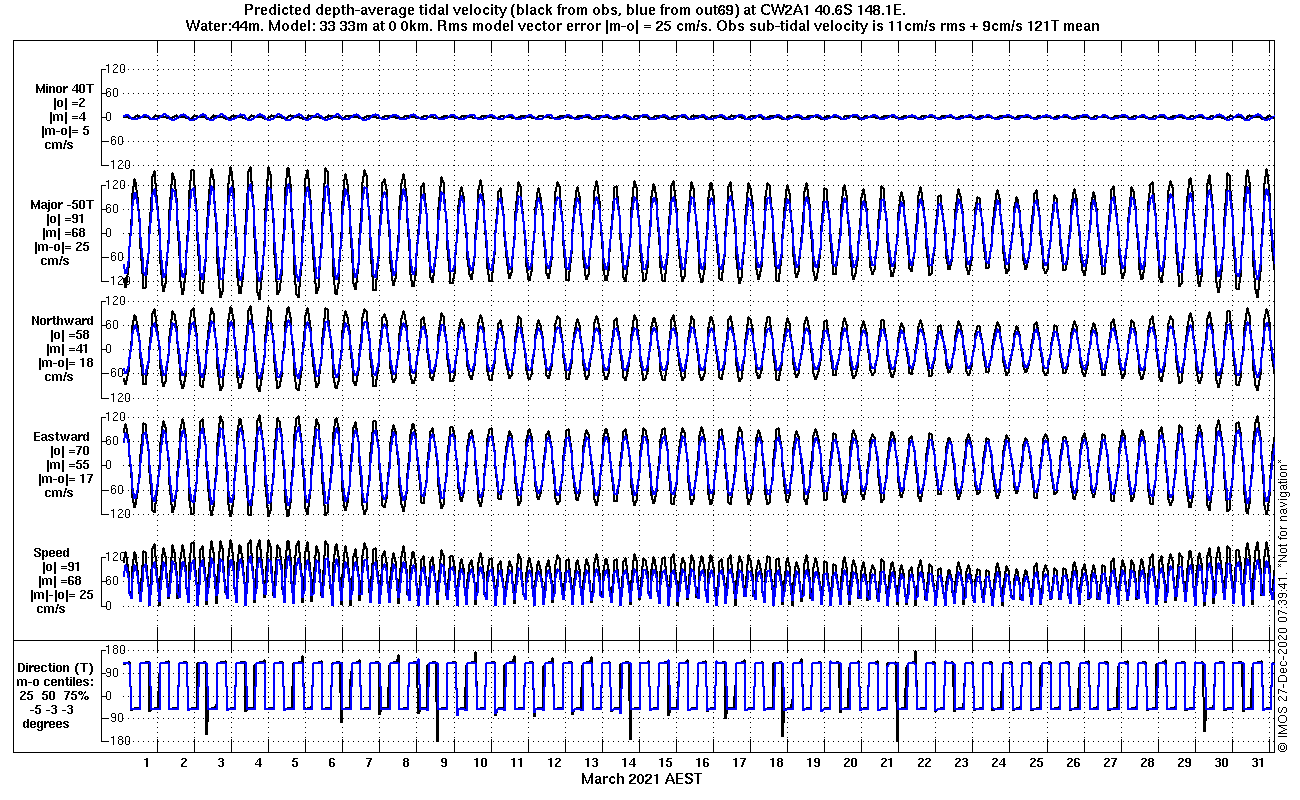1300x800 pixels.
Task: Click date tick '24' on the x-axis
Action: point(998,763)
